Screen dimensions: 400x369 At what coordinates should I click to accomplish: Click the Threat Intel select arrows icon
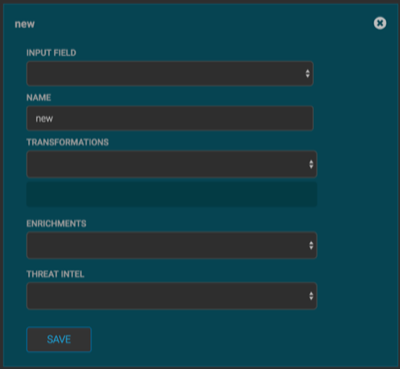[x=311, y=296]
